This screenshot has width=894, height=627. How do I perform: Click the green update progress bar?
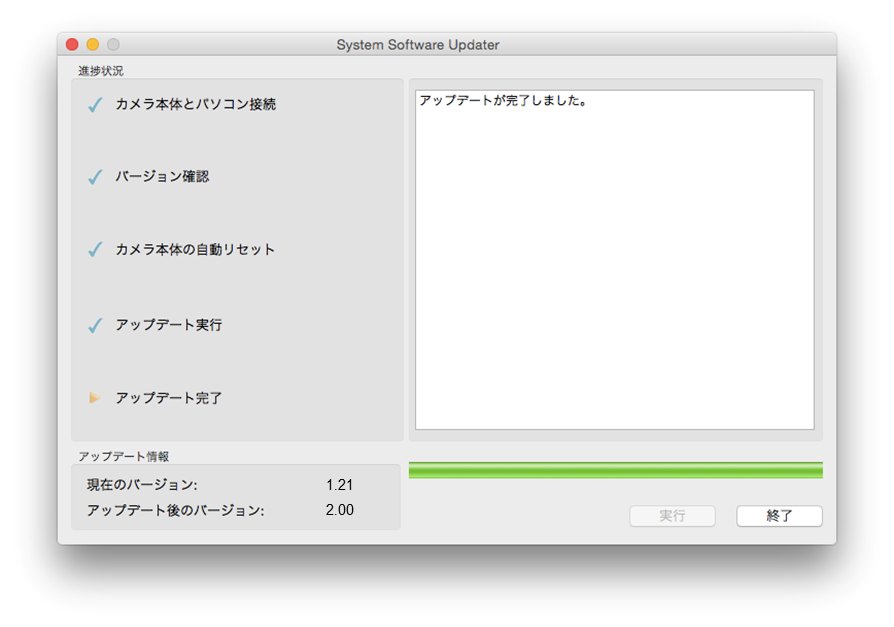coord(615,470)
